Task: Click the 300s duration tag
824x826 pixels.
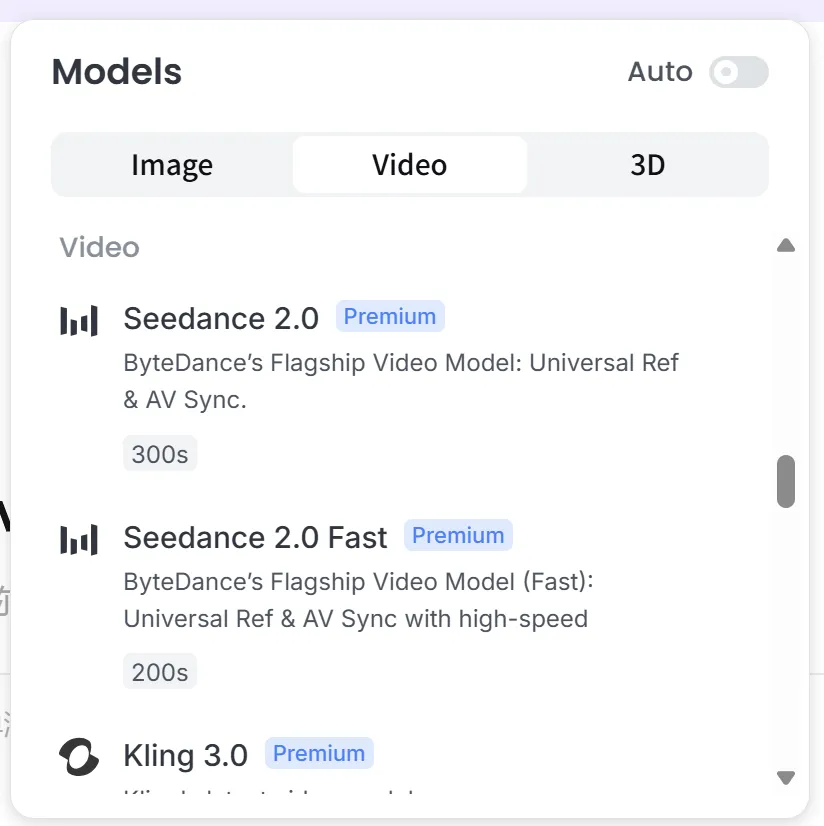Action: (x=160, y=454)
